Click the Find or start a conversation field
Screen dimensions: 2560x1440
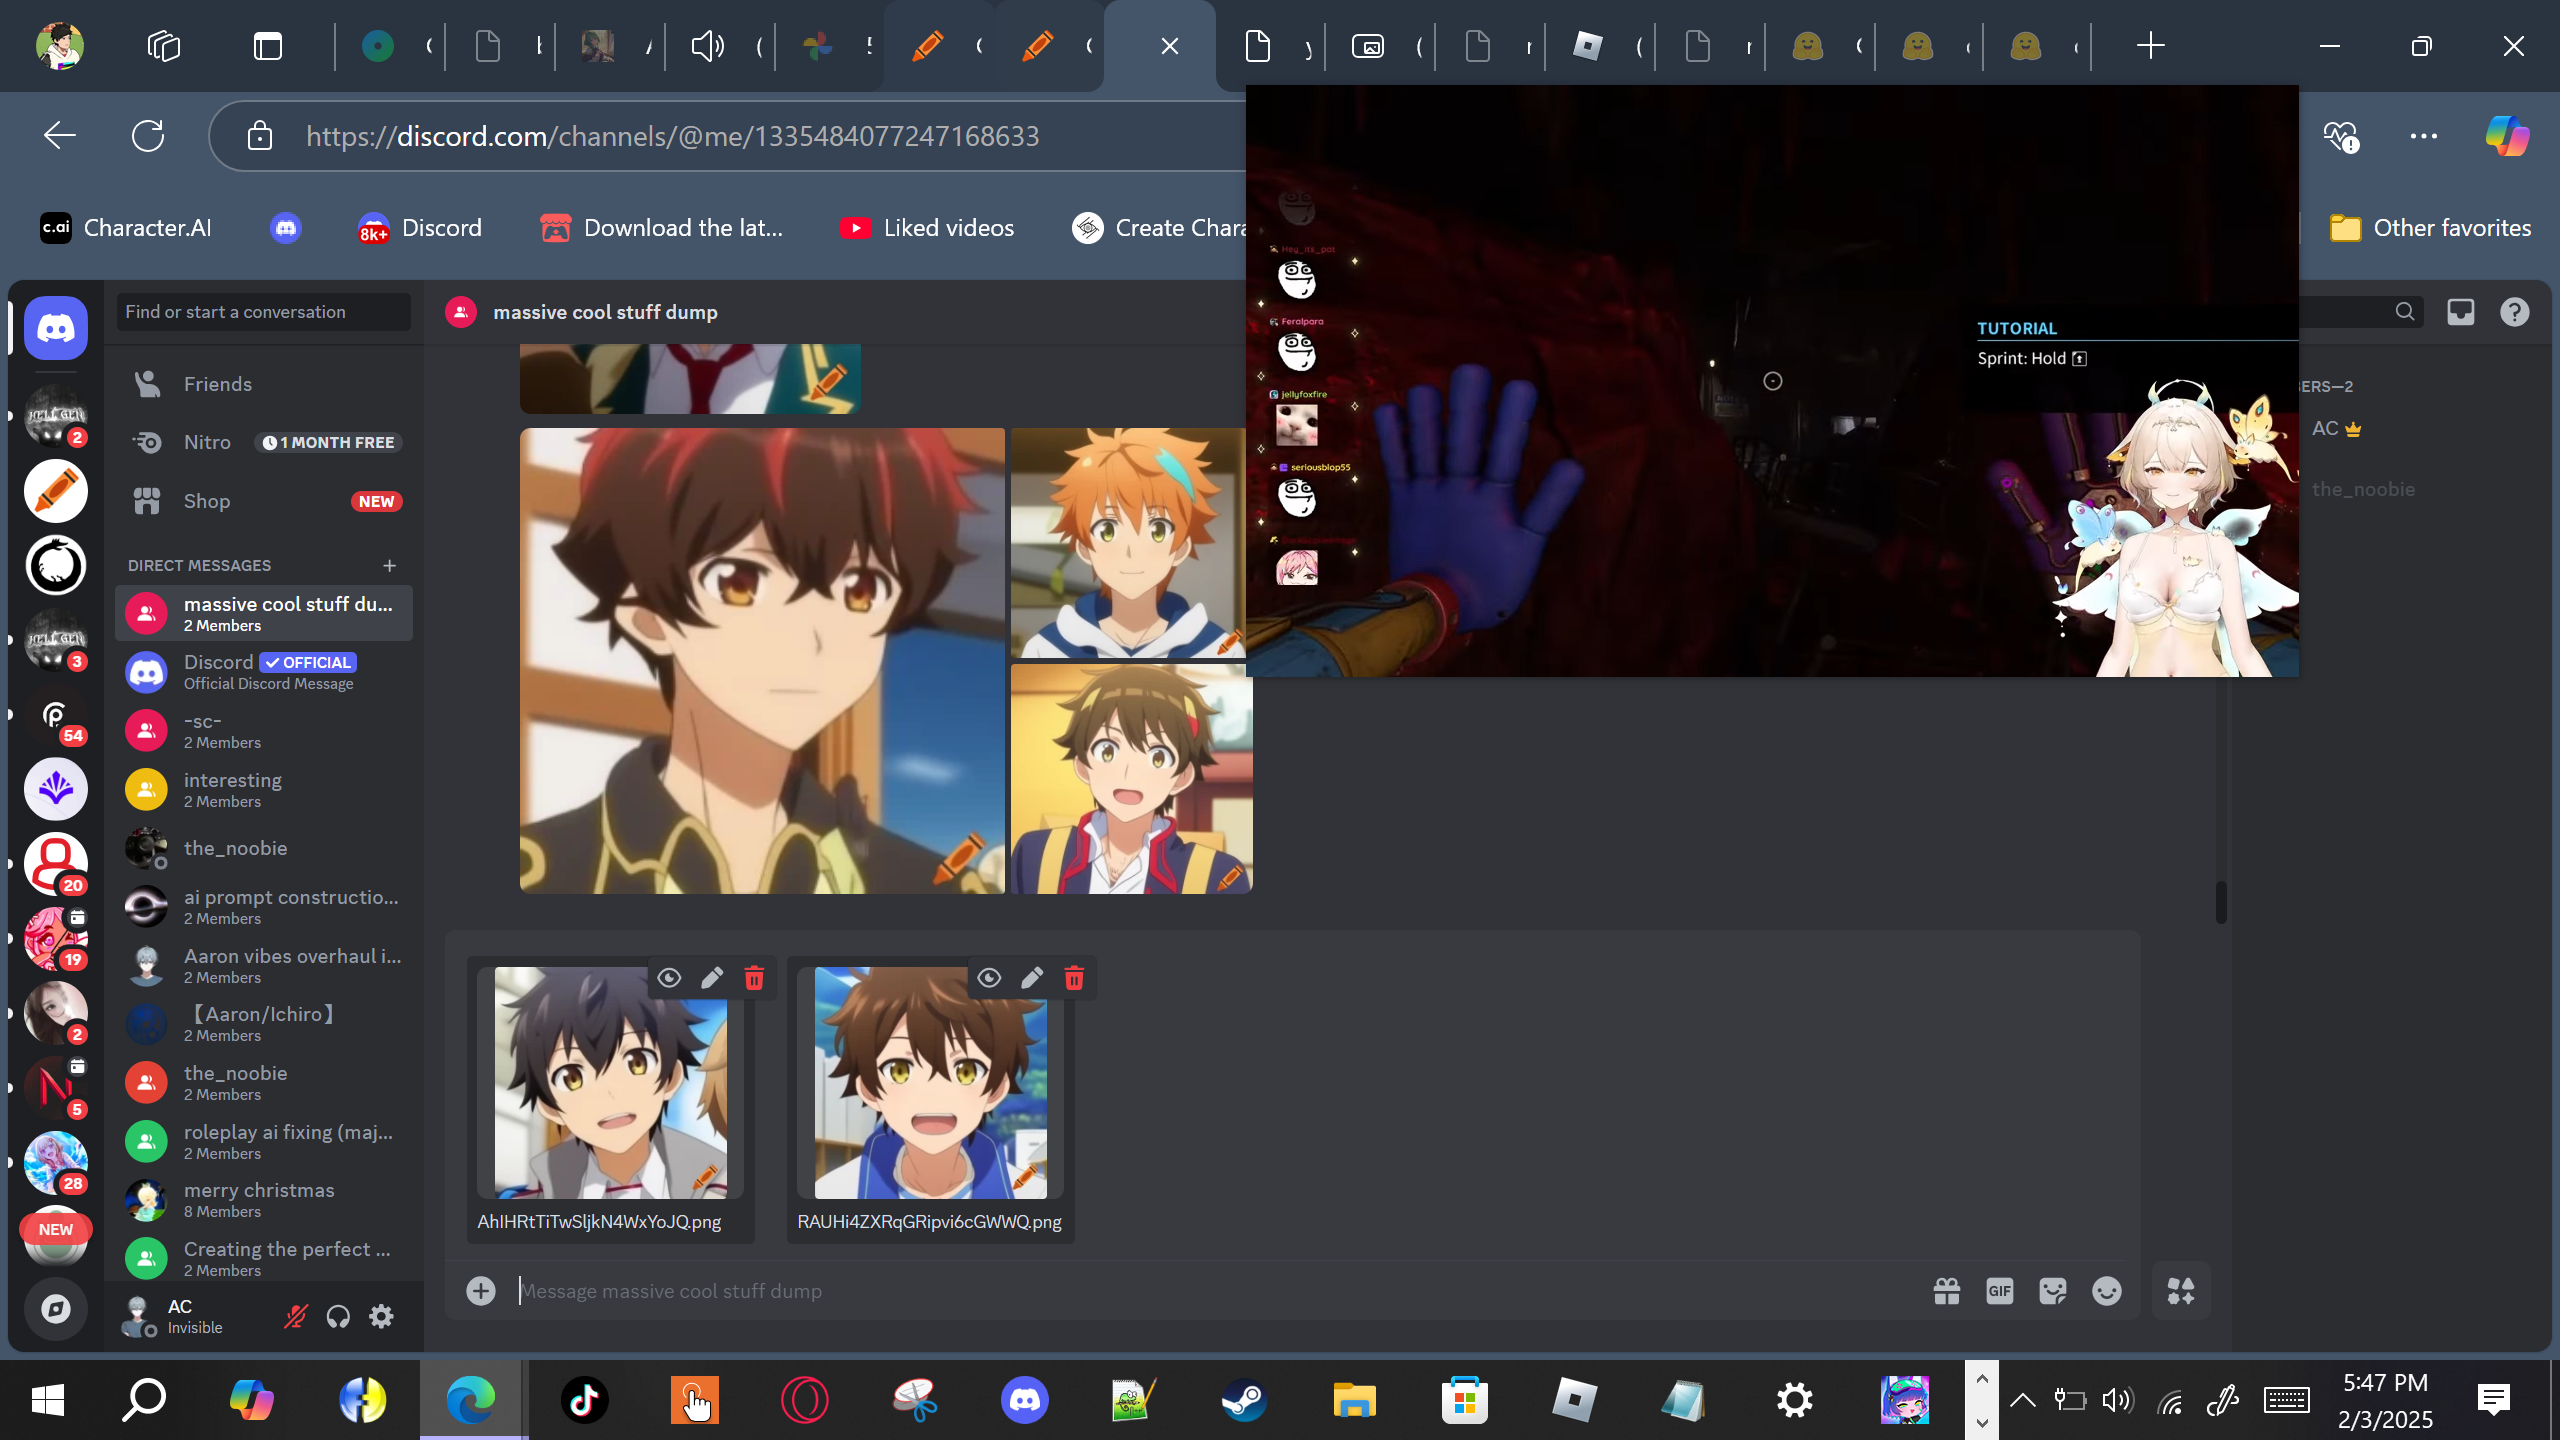point(264,312)
